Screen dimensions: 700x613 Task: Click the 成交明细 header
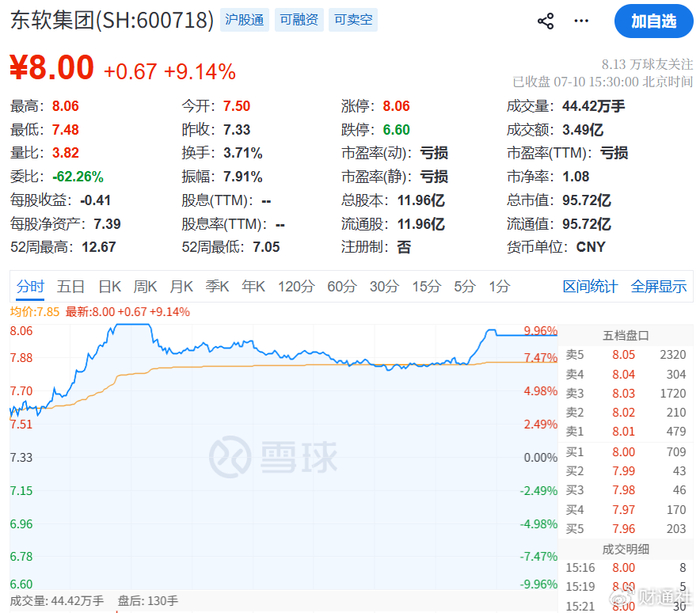[x=625, y=549]
